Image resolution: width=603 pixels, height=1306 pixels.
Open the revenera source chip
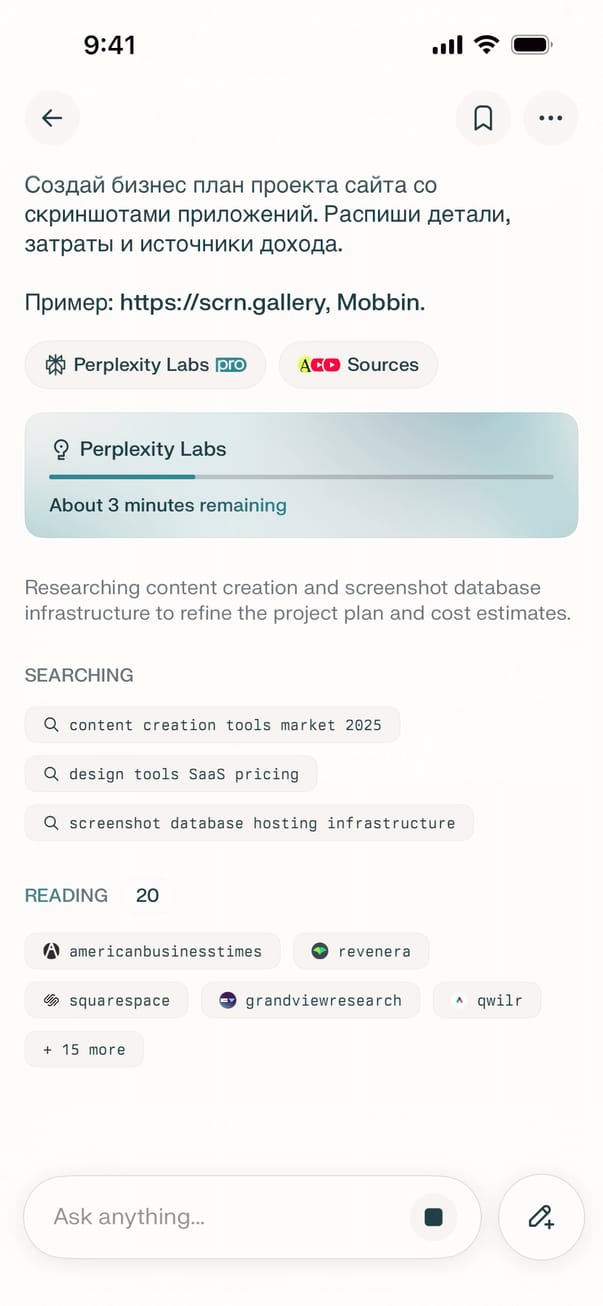pyautogui.click(x=361, y=951)
